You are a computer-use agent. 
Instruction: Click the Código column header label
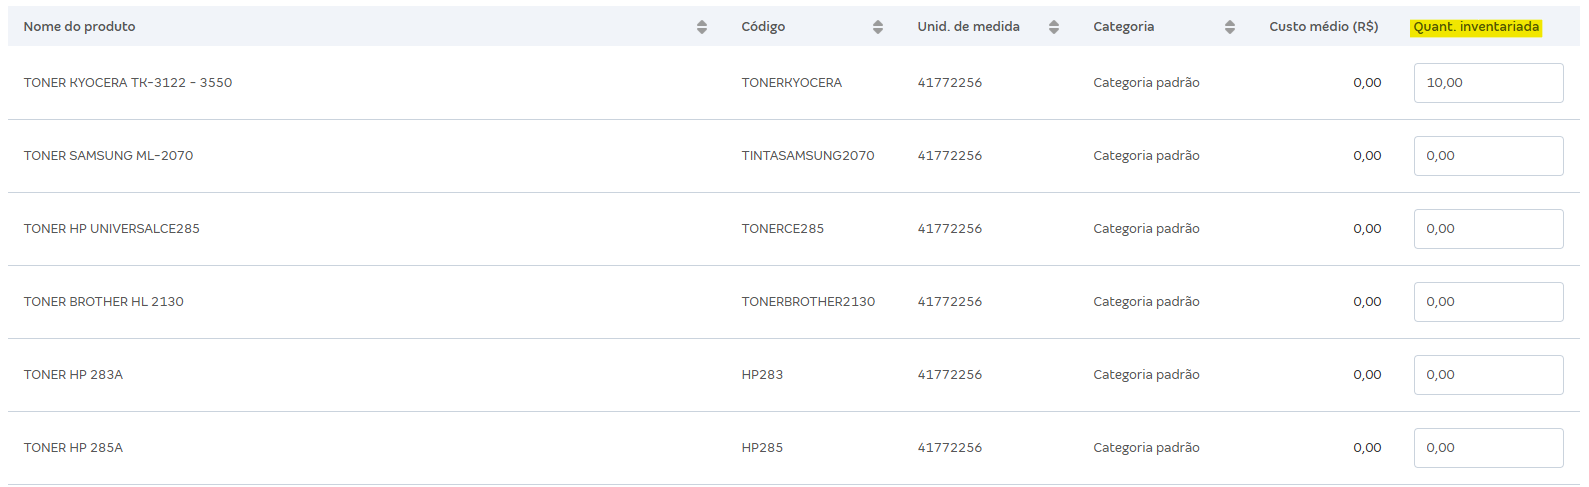coord(763,27)
